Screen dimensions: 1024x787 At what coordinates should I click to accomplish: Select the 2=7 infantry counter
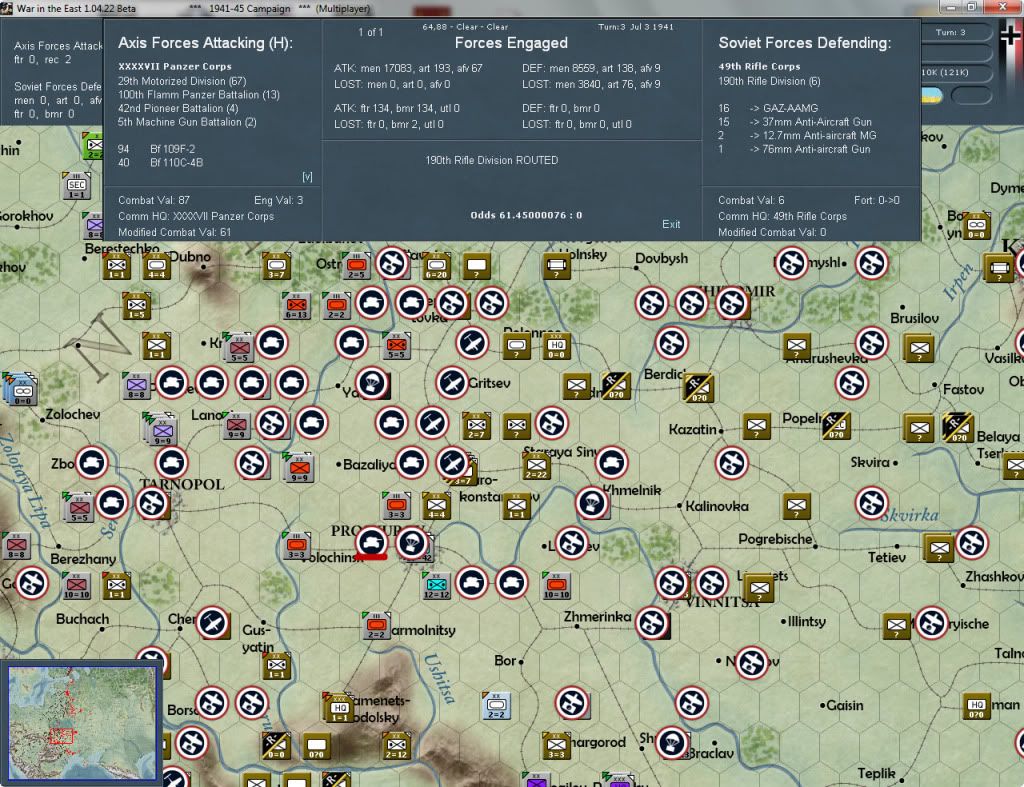476,426
